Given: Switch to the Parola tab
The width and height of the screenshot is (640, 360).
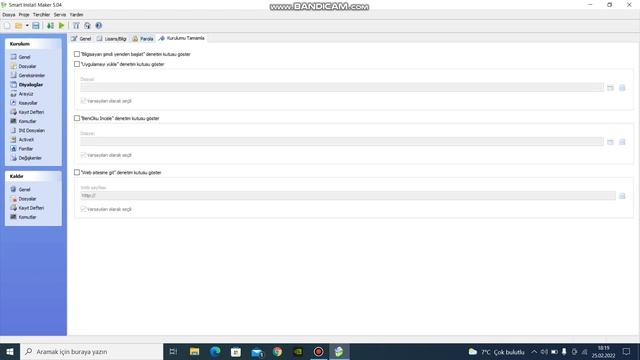Looking at the screenshot, I should [143, 38].
